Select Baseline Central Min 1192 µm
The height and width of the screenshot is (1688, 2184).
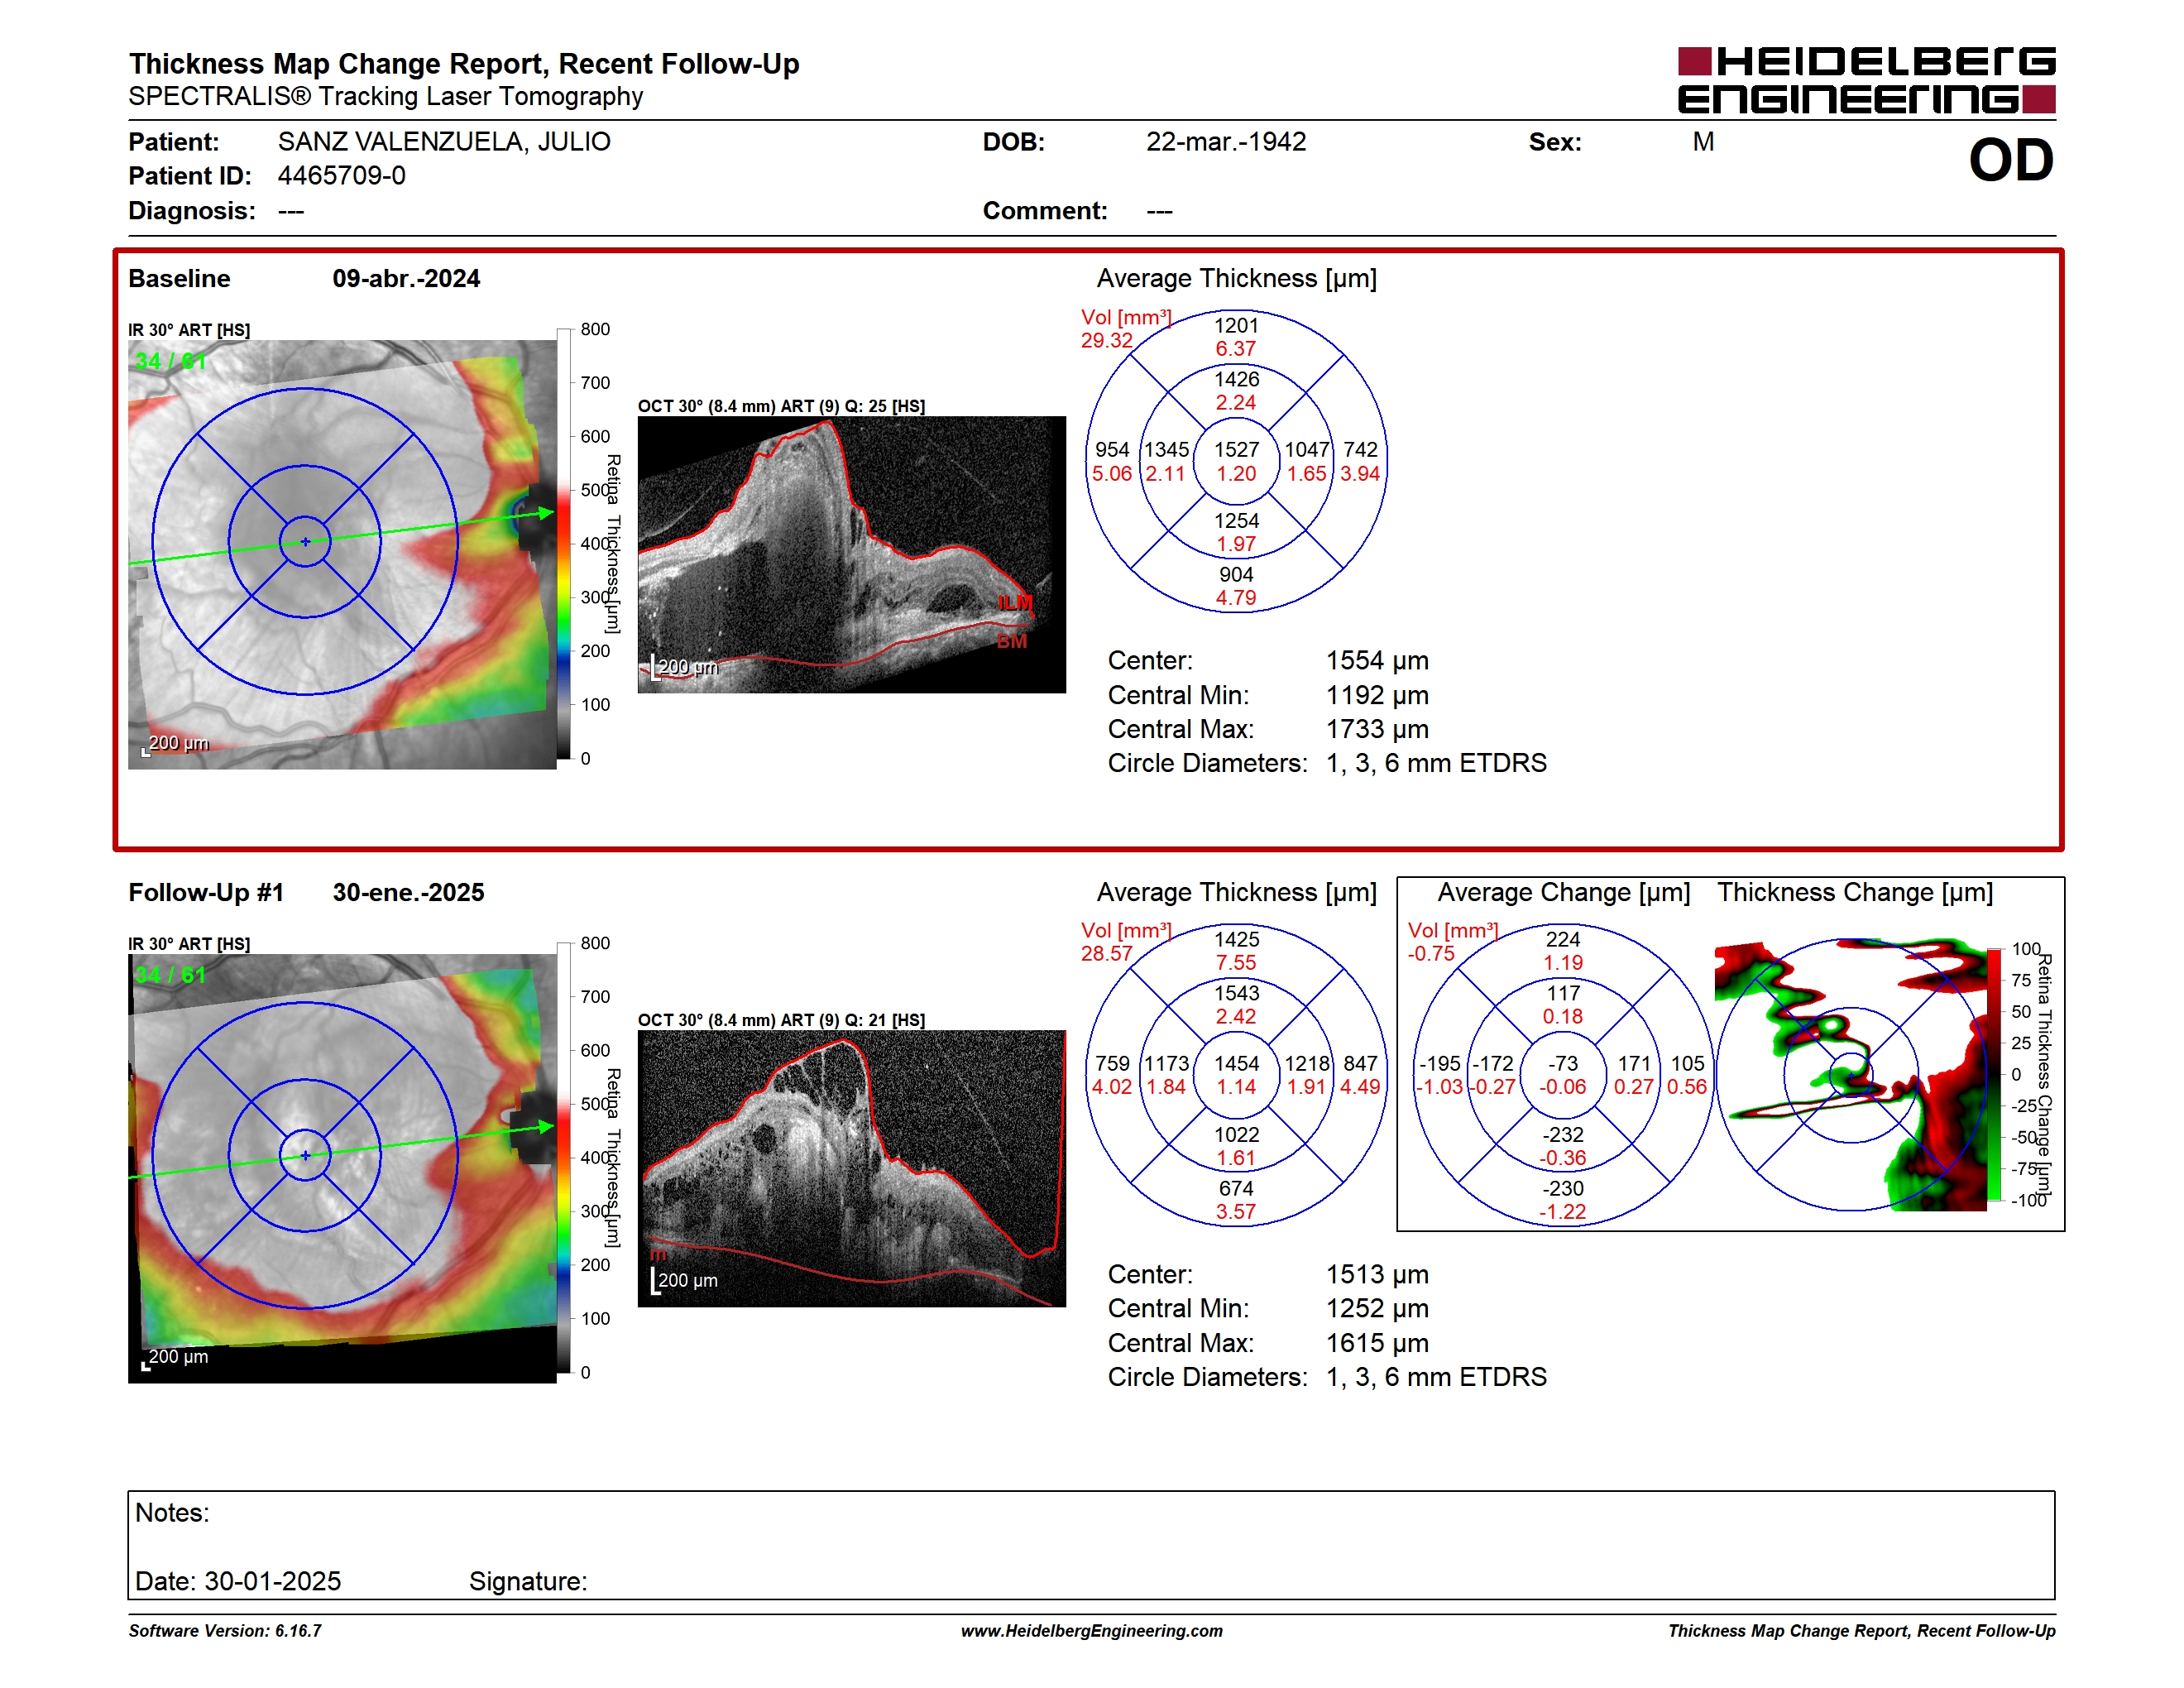click(x=1377, y=695)
